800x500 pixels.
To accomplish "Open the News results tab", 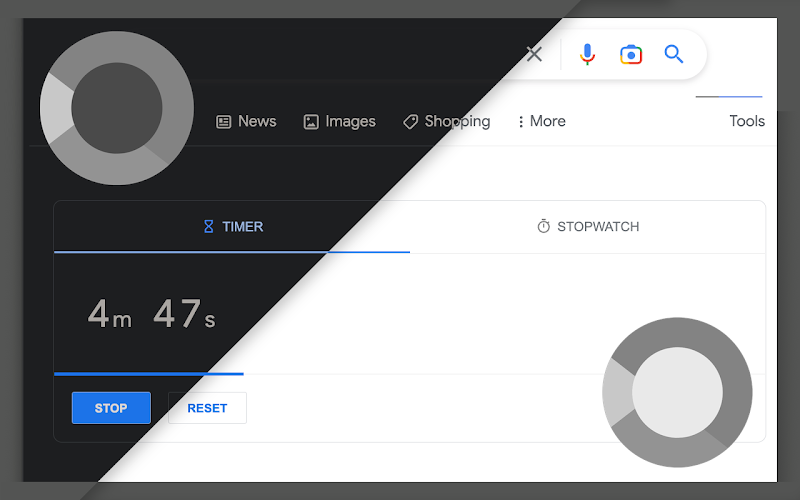I will pos(246,121).
